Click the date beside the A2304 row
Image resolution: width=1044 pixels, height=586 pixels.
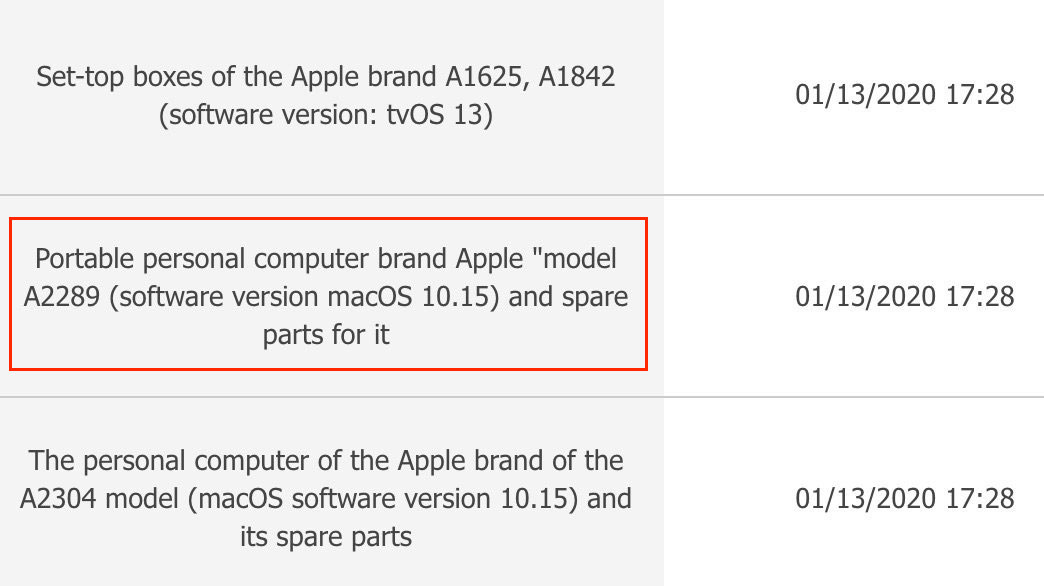click(x=905, y=498)
